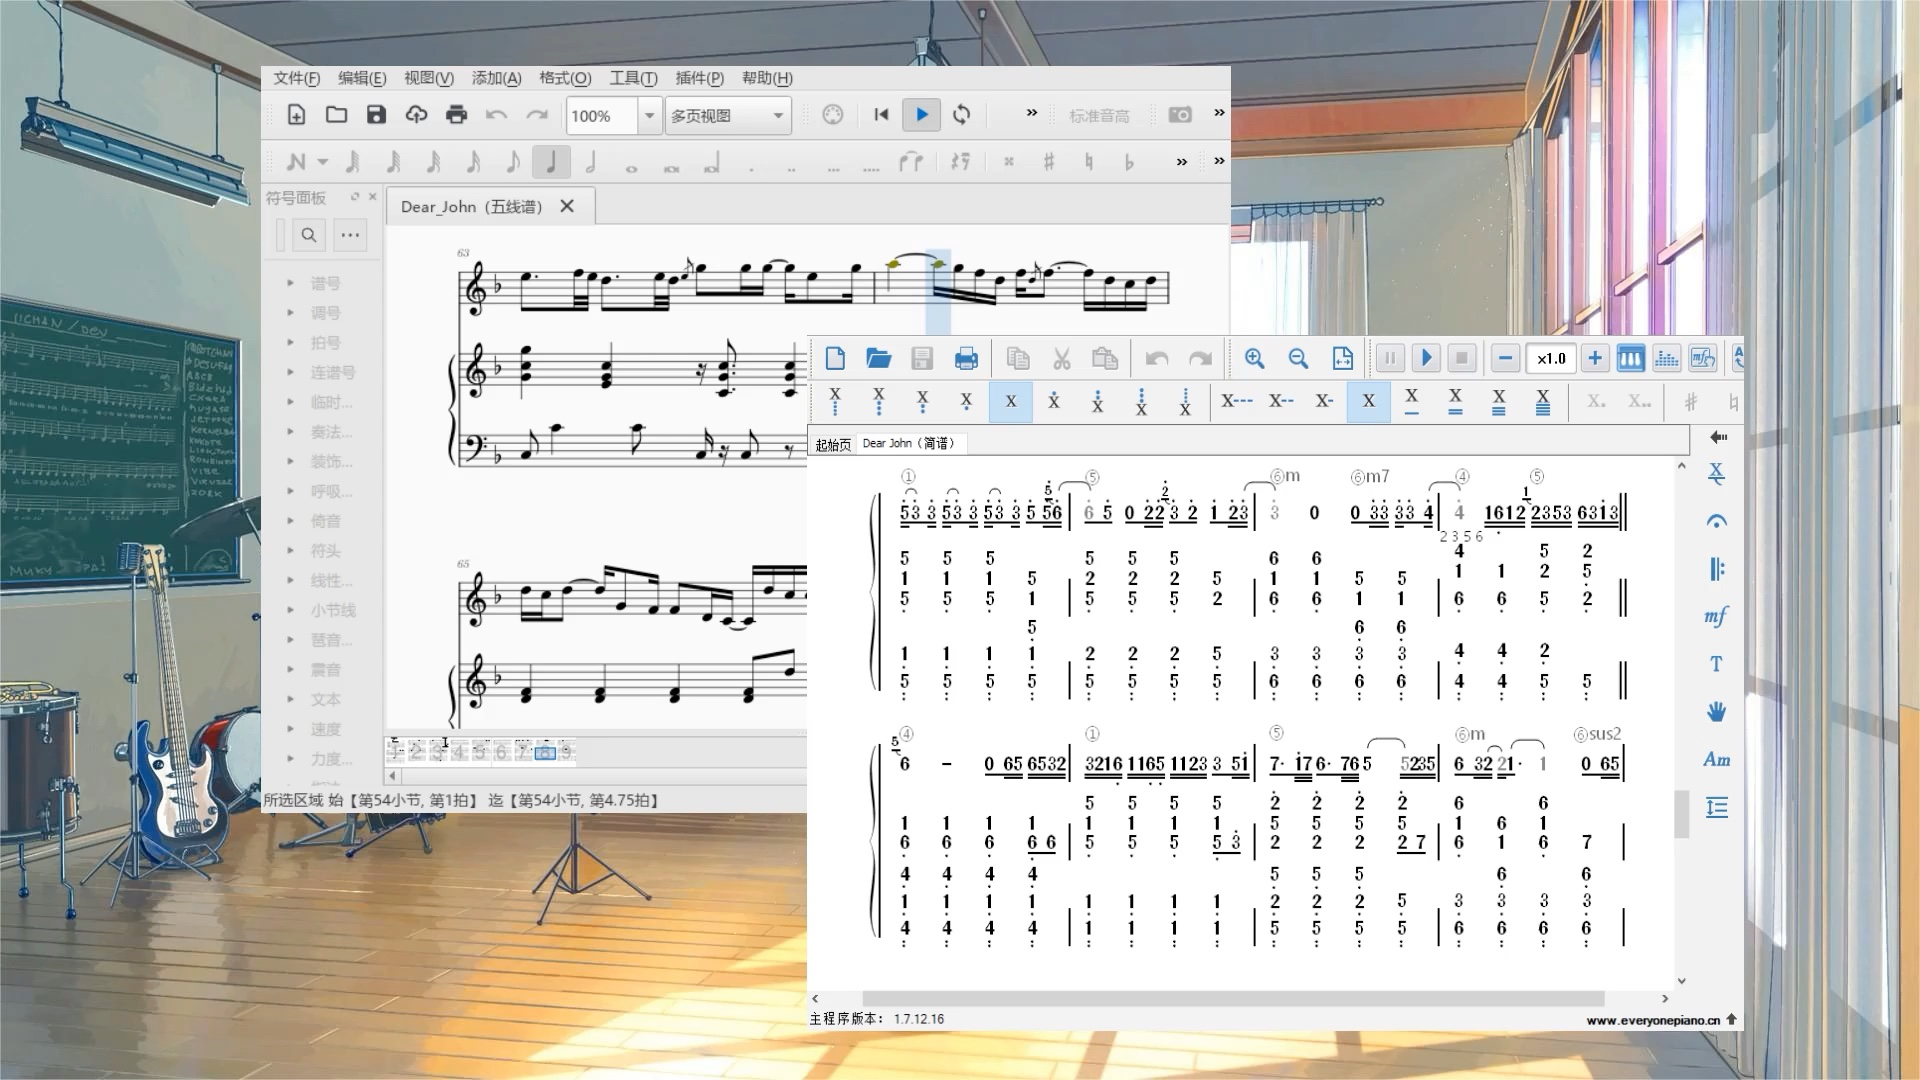Click 标准音高 concert pitch button

click(x=1099, y=116)
